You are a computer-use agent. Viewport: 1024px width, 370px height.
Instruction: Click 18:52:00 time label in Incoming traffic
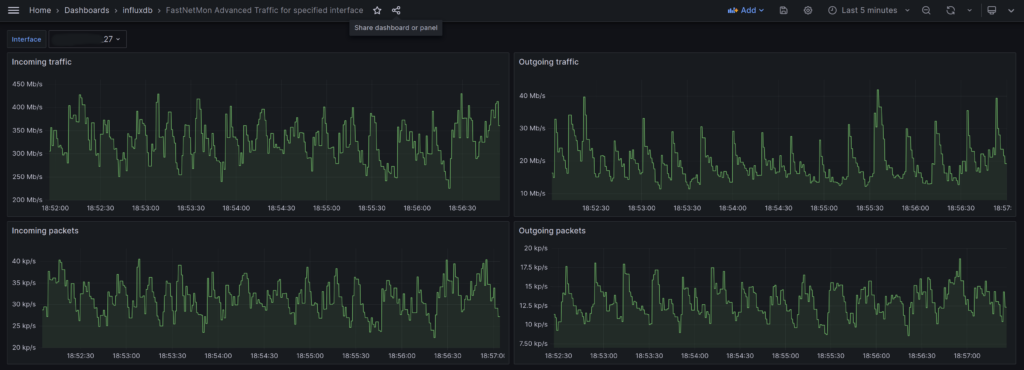coord(55,208)
